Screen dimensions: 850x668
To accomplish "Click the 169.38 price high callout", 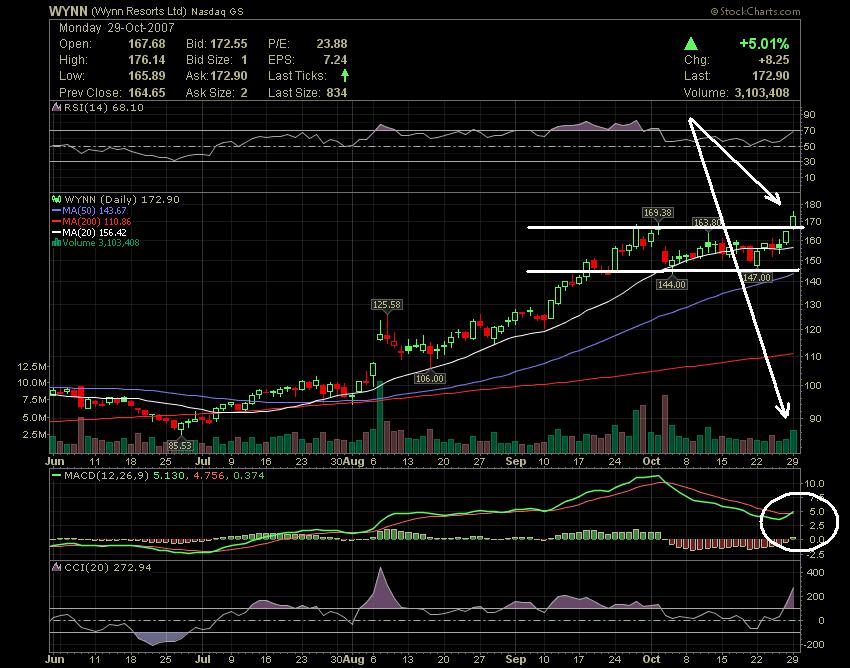I will [x=658, y=213].
